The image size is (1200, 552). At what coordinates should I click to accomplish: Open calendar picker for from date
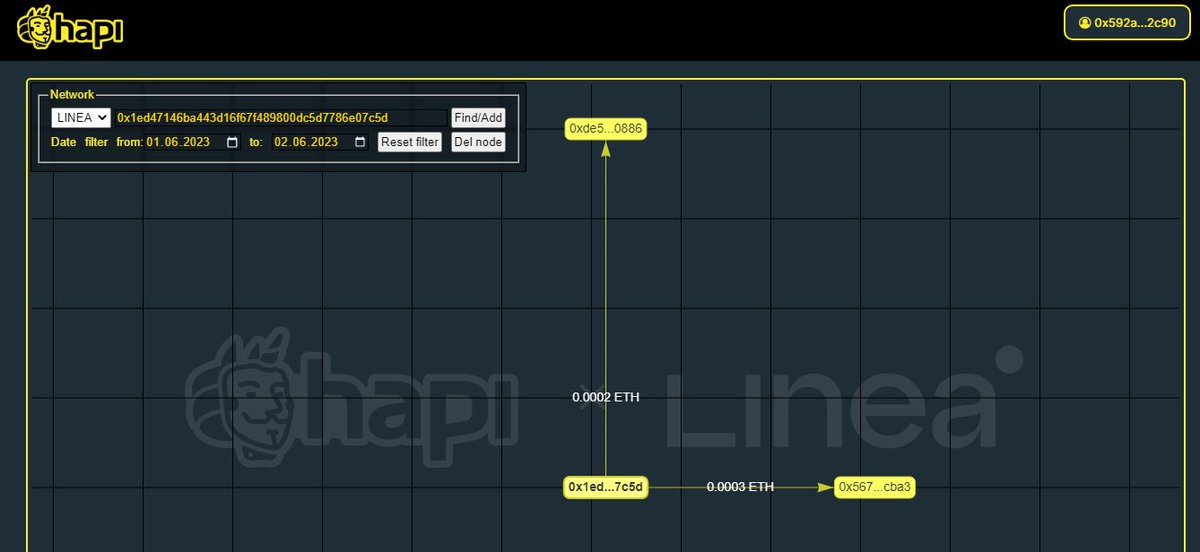point(233,142)
